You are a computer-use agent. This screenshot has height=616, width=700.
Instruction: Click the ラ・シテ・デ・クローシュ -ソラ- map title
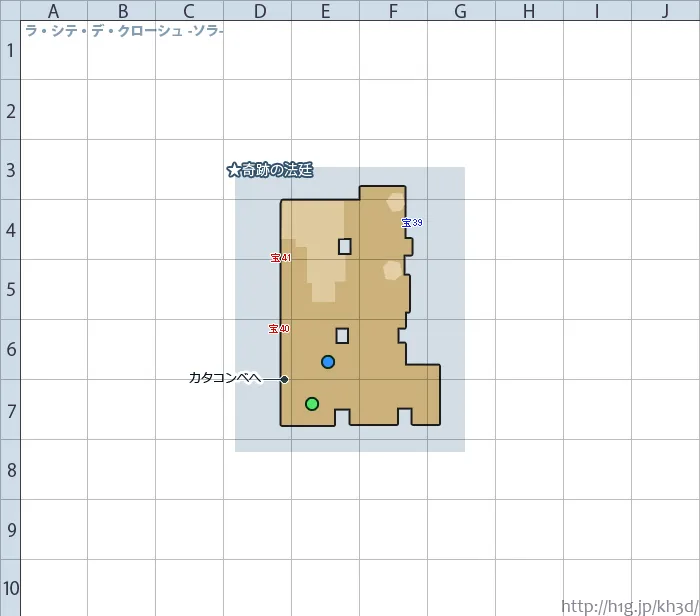click(x=124, y=31)
